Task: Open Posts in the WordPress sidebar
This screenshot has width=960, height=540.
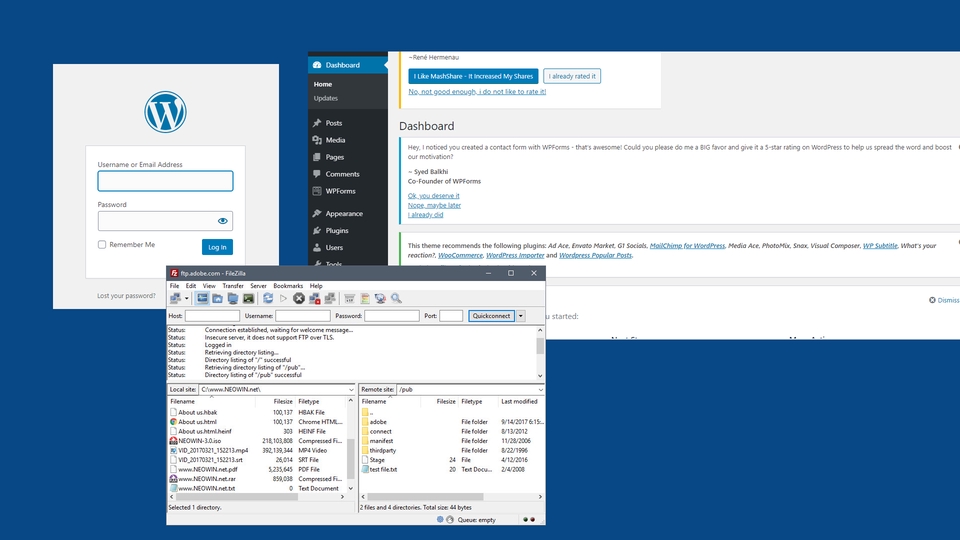Action: point(334,123)
